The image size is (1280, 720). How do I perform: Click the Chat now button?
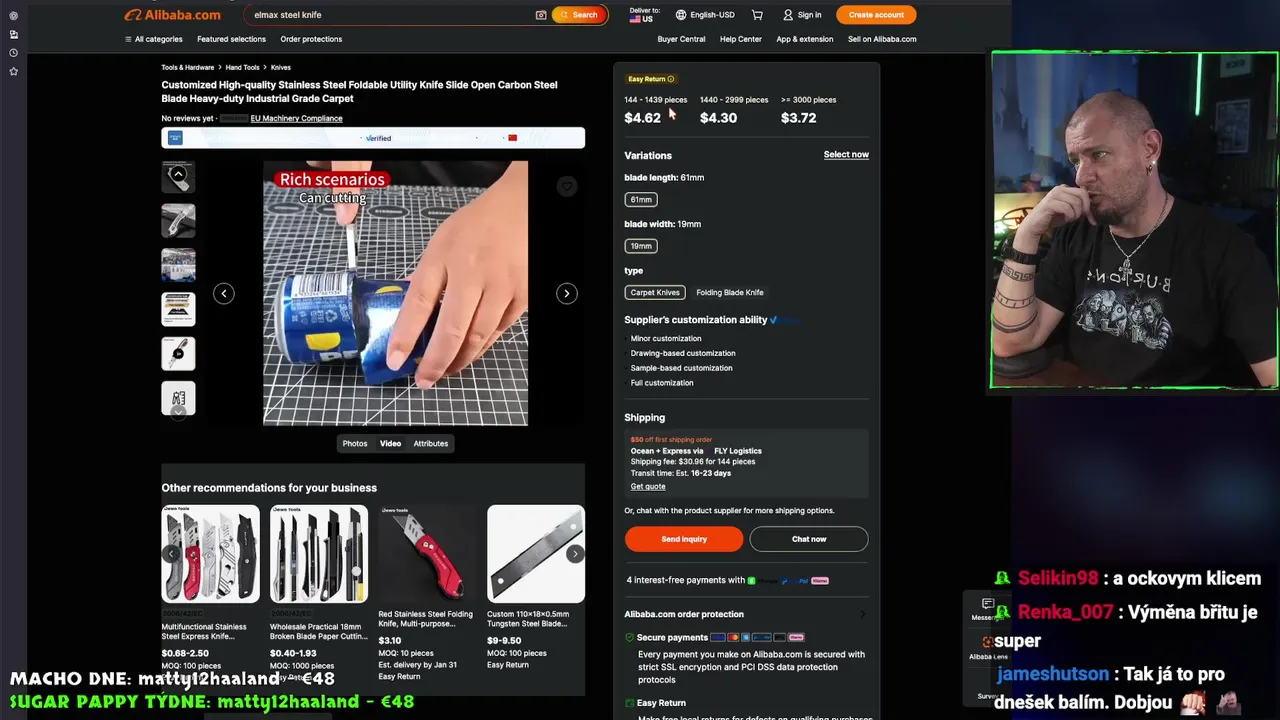[x=809, y=539]
